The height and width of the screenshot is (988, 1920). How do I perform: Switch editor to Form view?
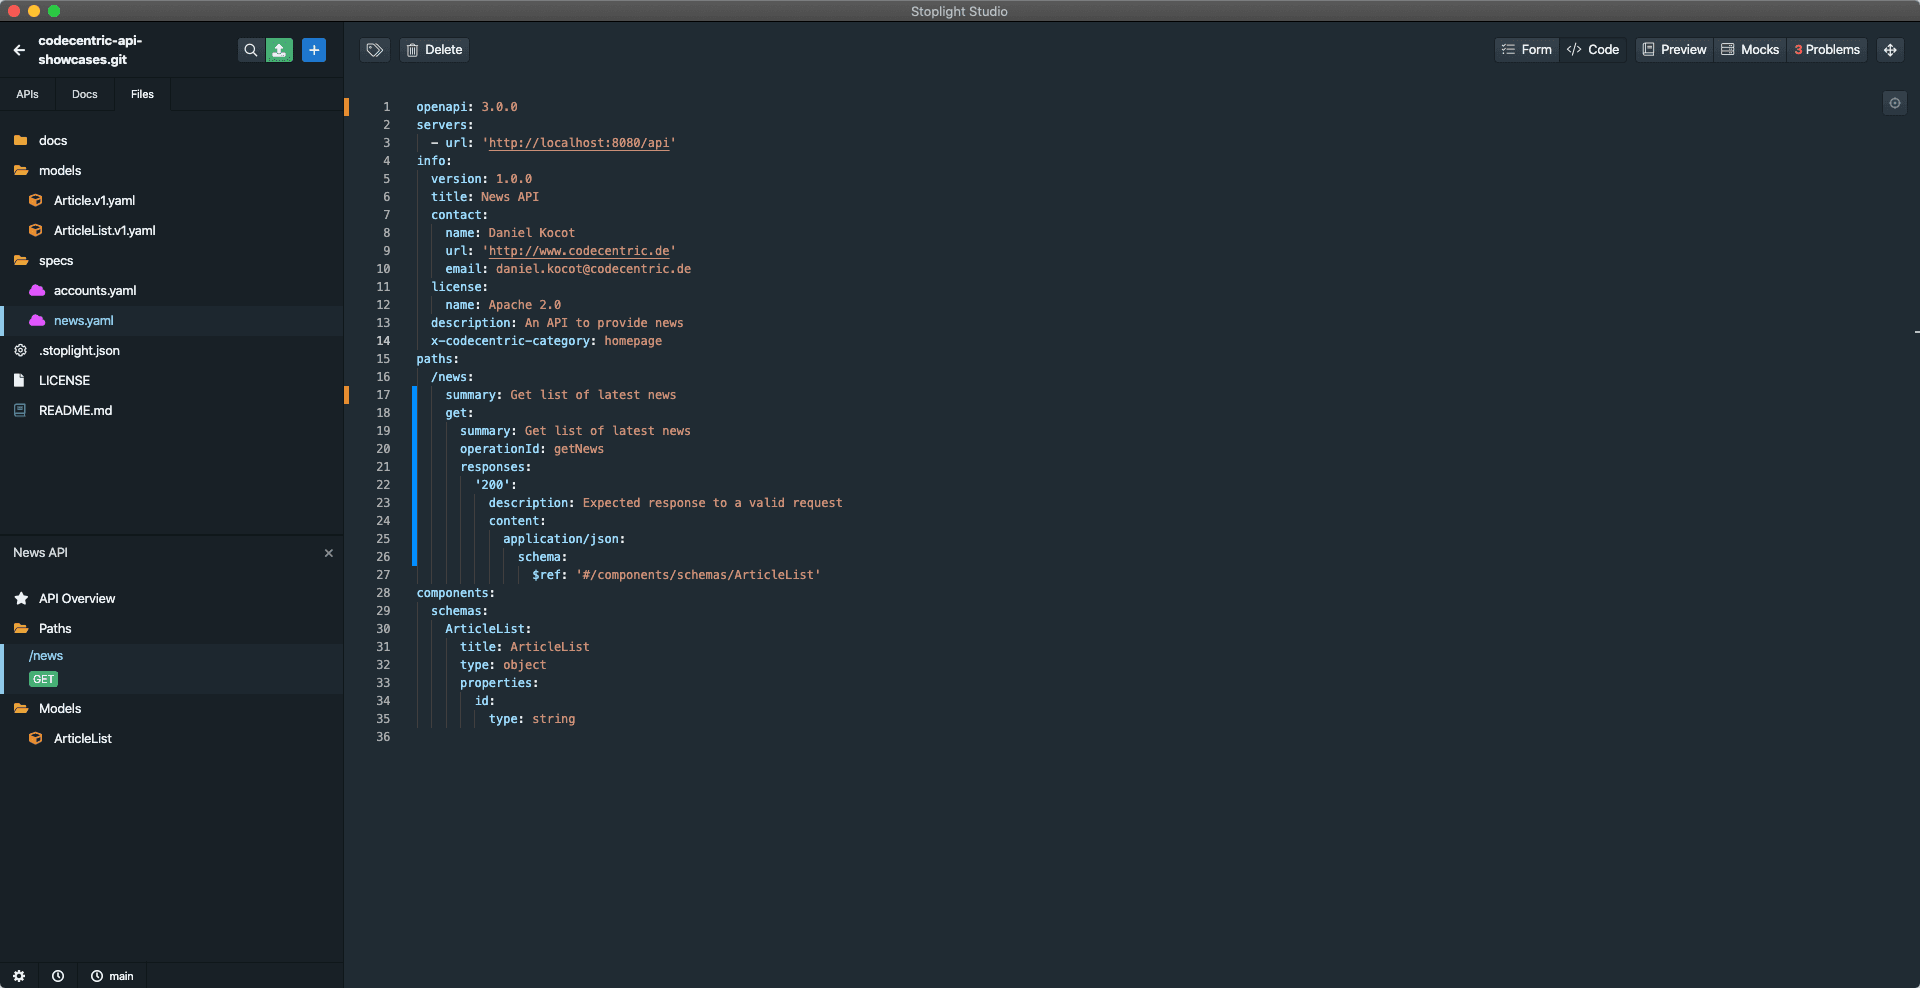(x=1527, y=50)
